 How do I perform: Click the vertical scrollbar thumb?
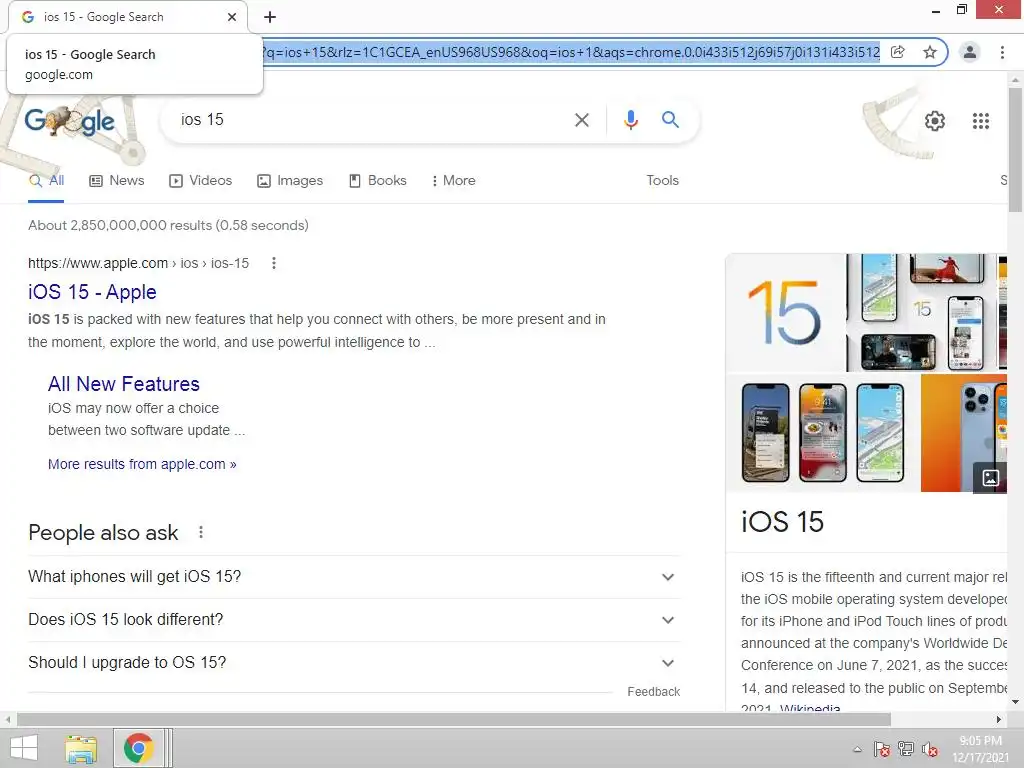click(x=1015, y=150)
